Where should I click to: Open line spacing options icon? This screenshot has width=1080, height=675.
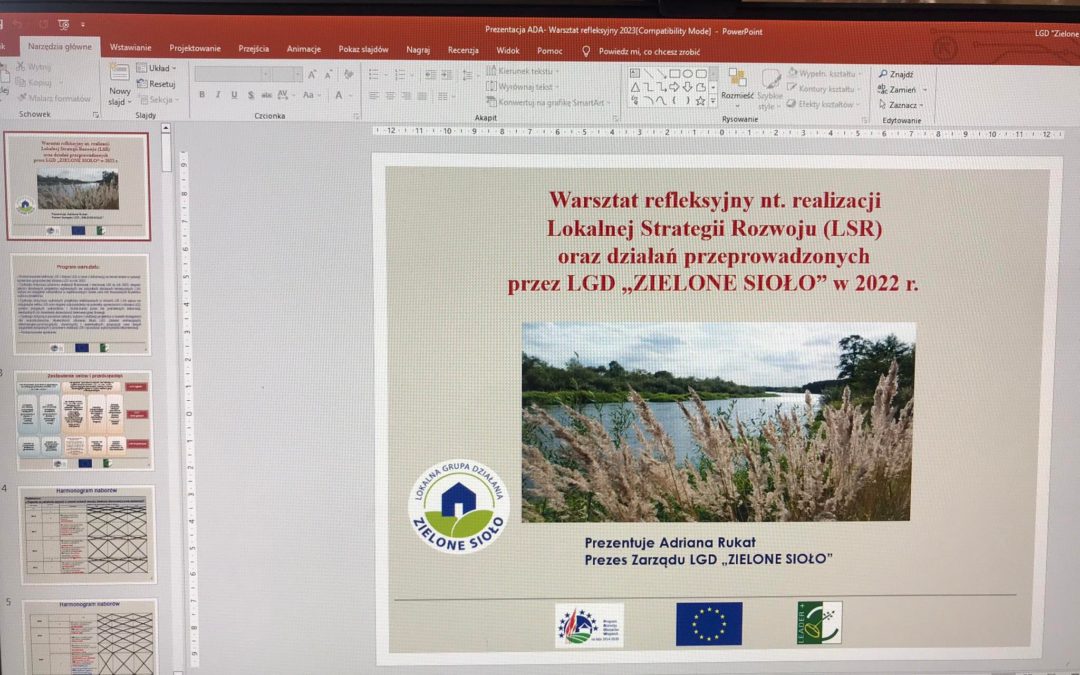pyautogui.click(x=468, y=74)
